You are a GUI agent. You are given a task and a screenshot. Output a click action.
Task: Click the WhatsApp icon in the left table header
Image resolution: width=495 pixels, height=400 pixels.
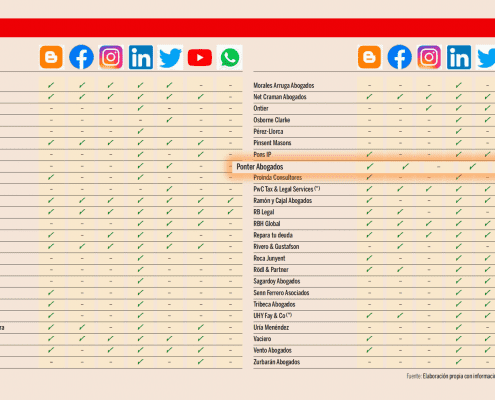(x=229, y=57)
